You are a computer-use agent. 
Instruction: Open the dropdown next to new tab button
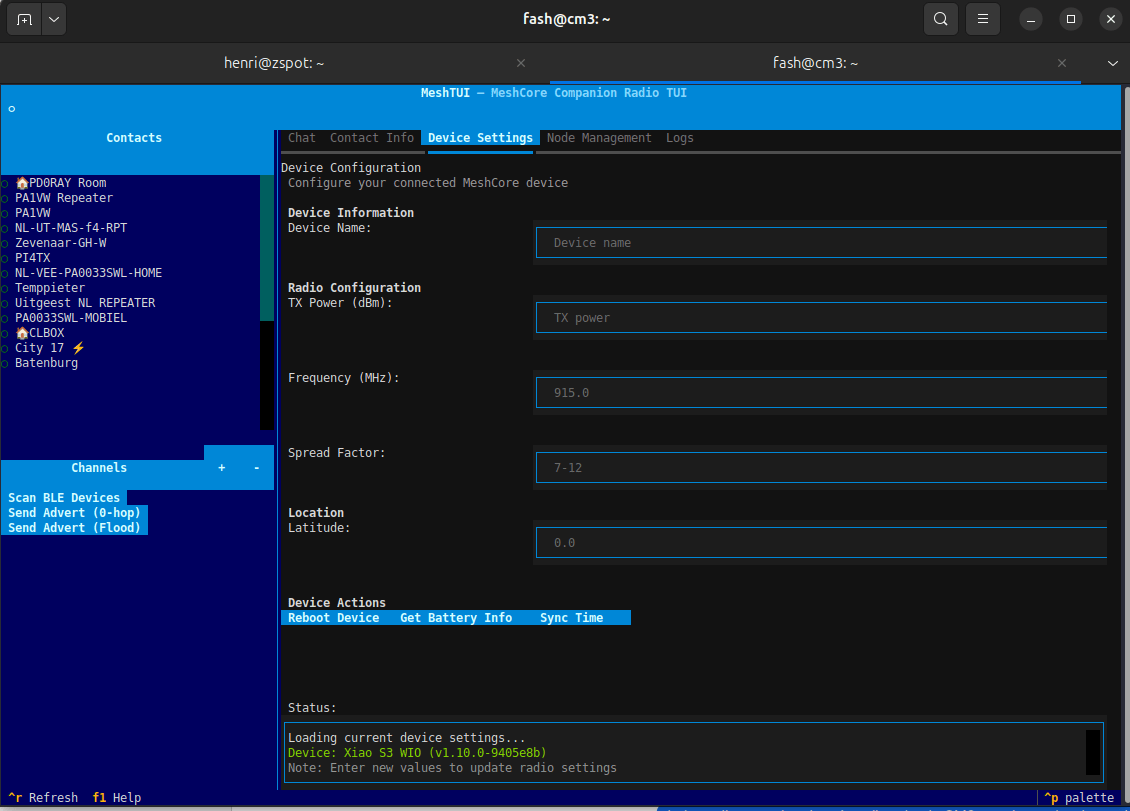[x=53, y=19]
